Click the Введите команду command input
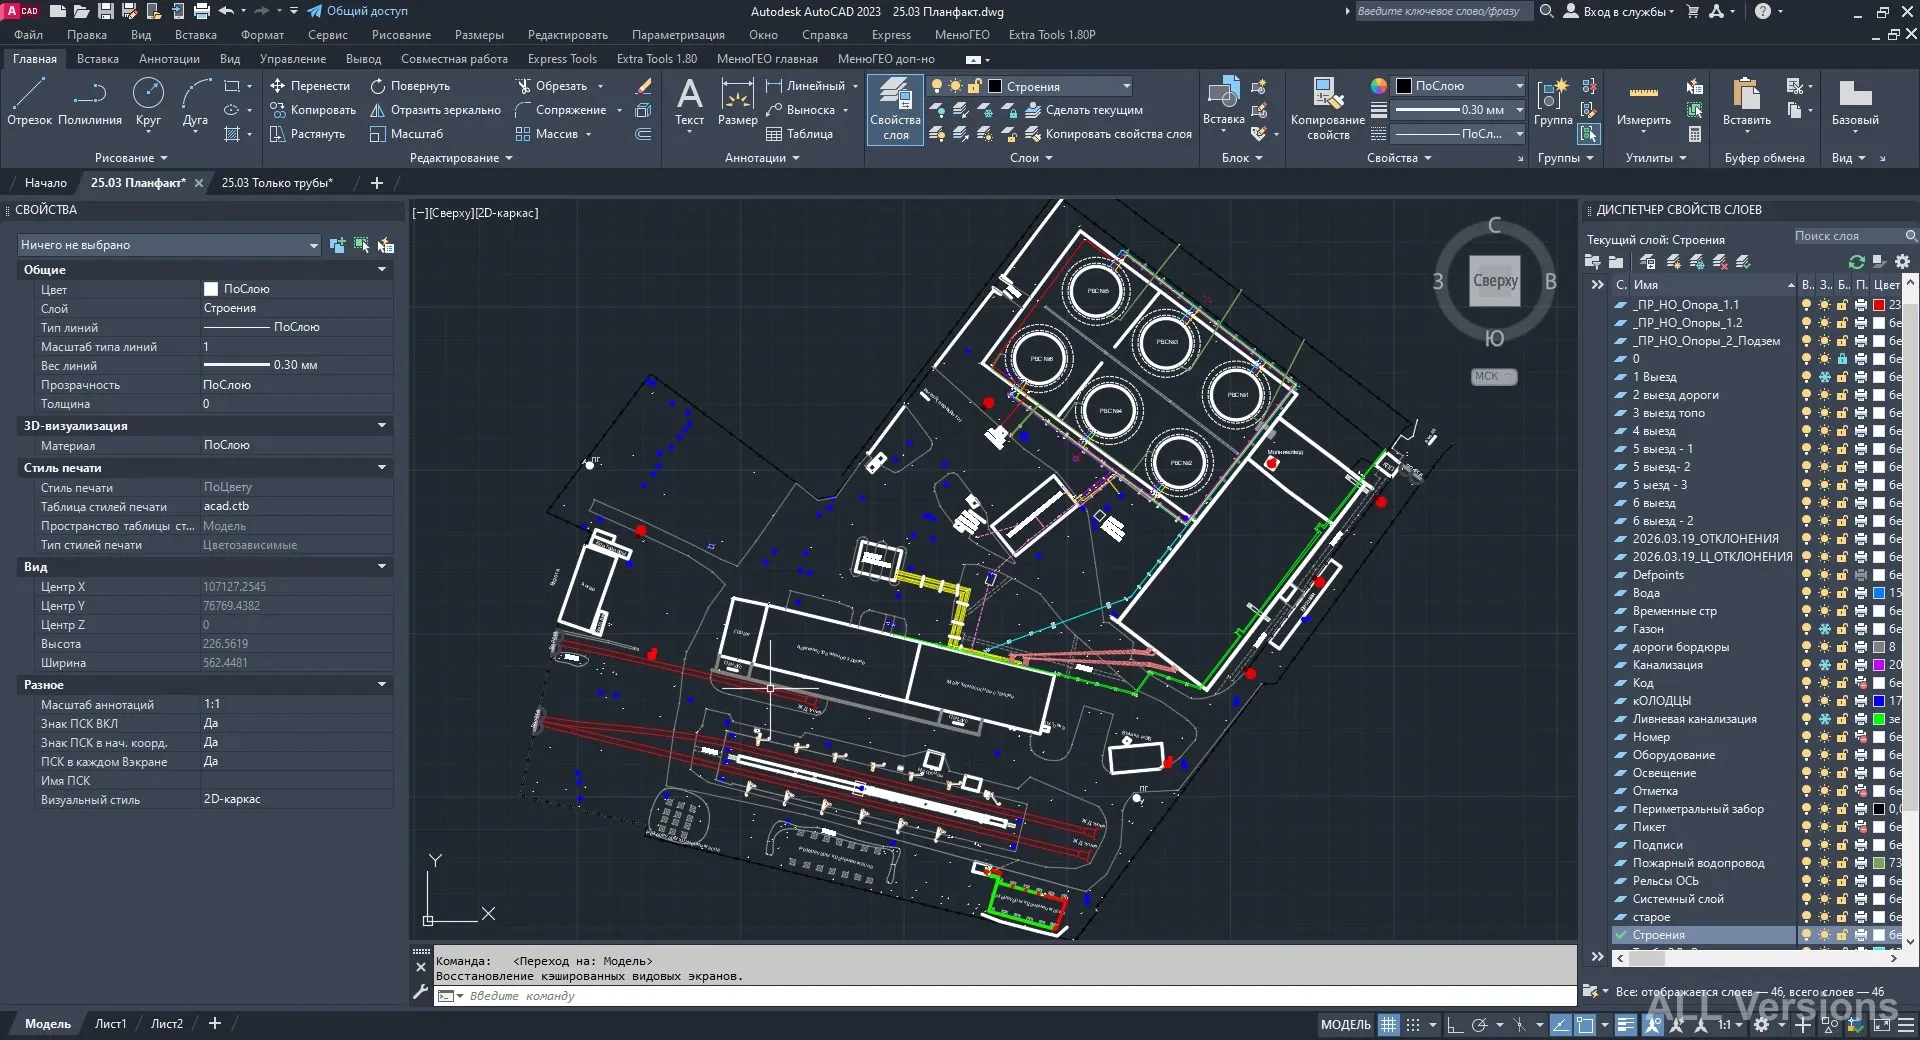The image size is (1920, 1040). pos(1005,996)
